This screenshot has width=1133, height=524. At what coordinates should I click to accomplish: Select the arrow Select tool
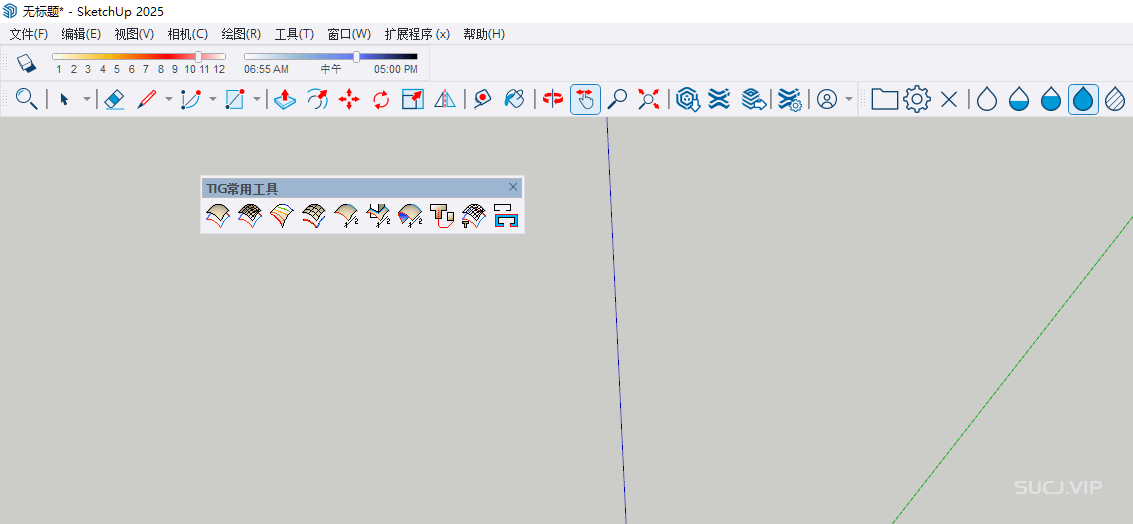[64, 99]
